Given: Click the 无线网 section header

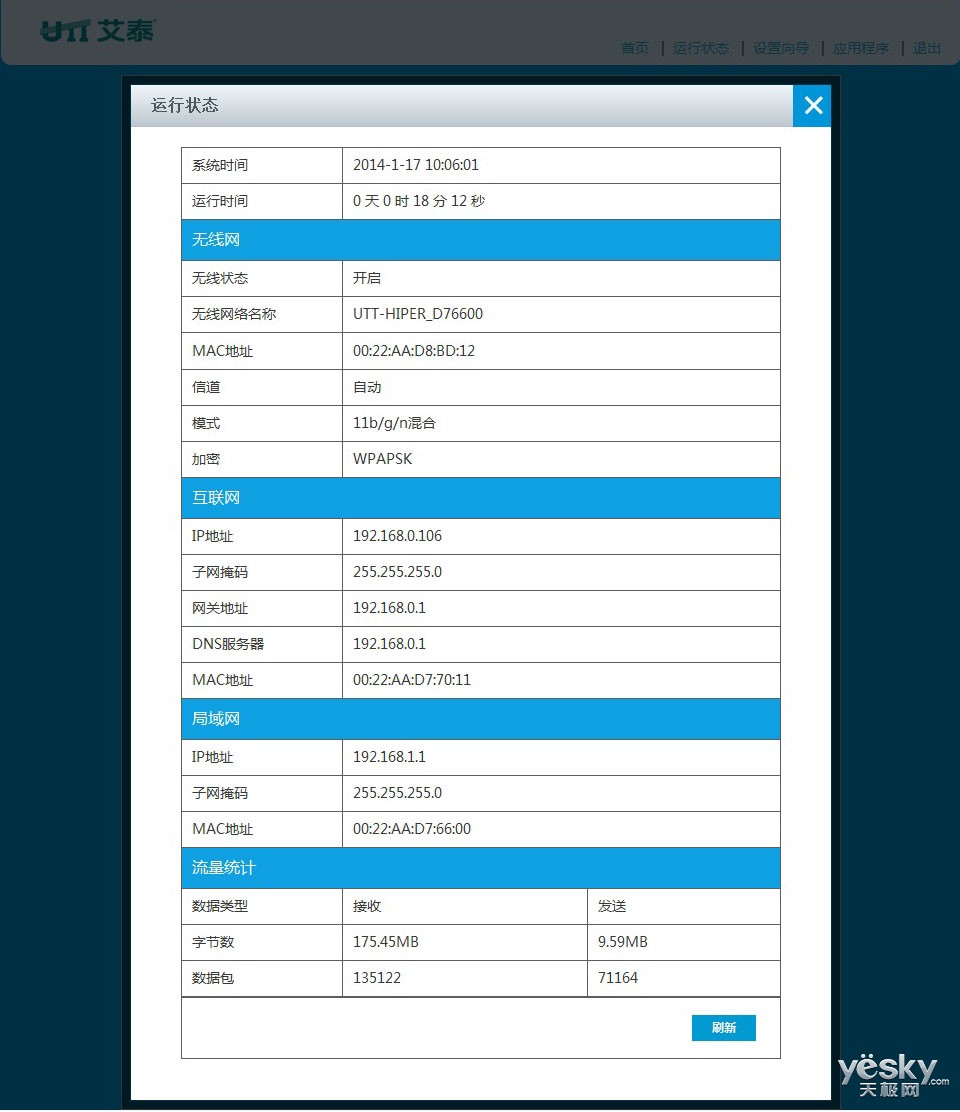Looking at the screenshot, I should 481,240.
